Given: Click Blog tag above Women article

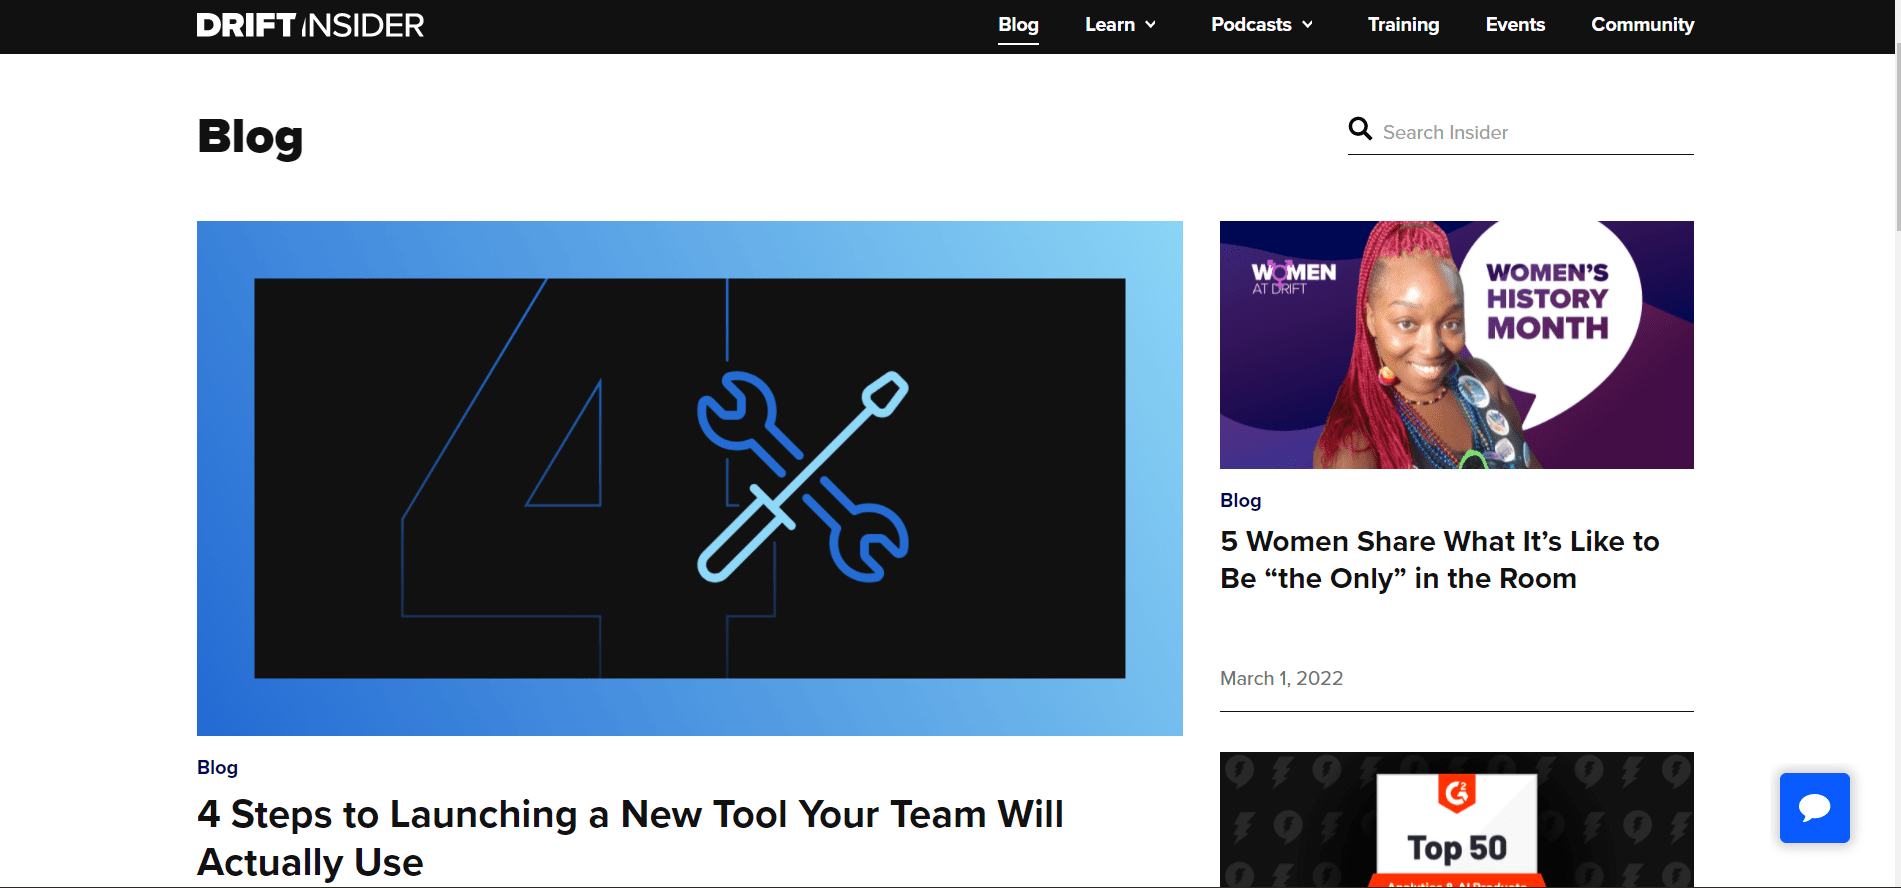Looking at the screenshot, I should tap(1240, 500).
